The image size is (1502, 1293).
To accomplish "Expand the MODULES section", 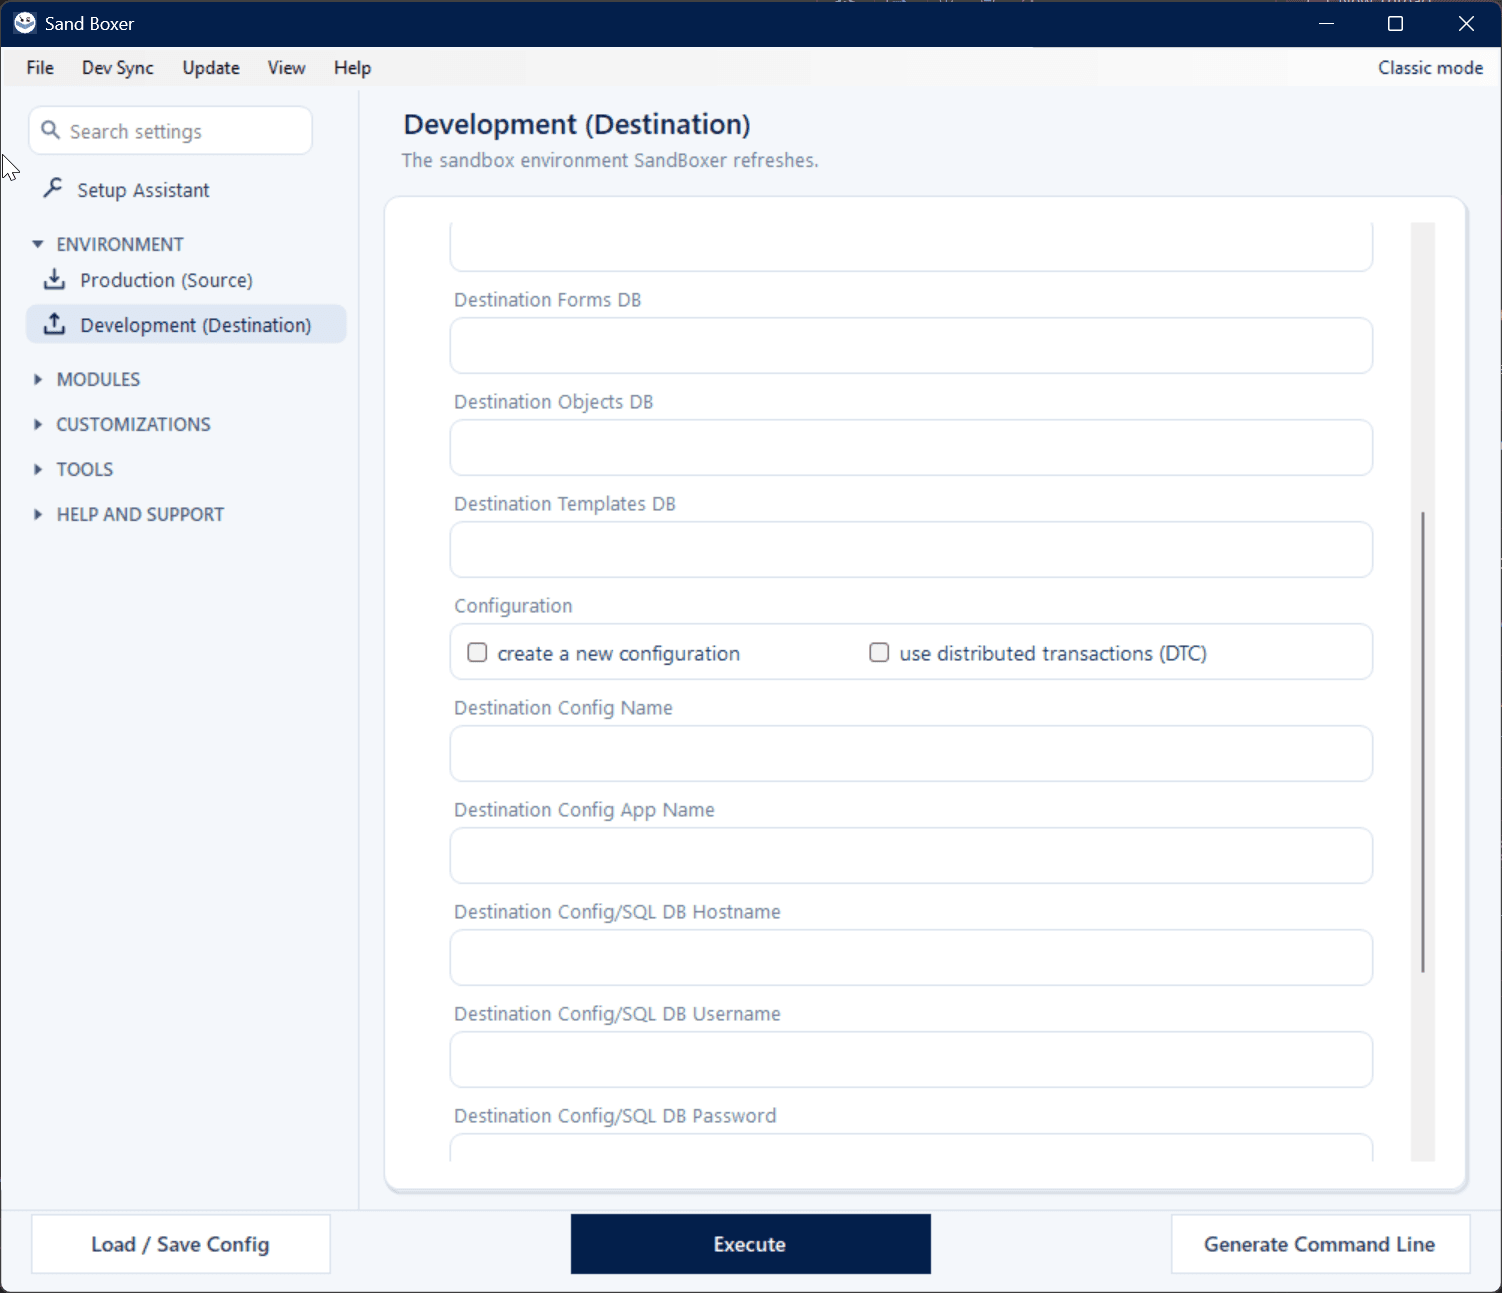I will [x=38, y=379].
